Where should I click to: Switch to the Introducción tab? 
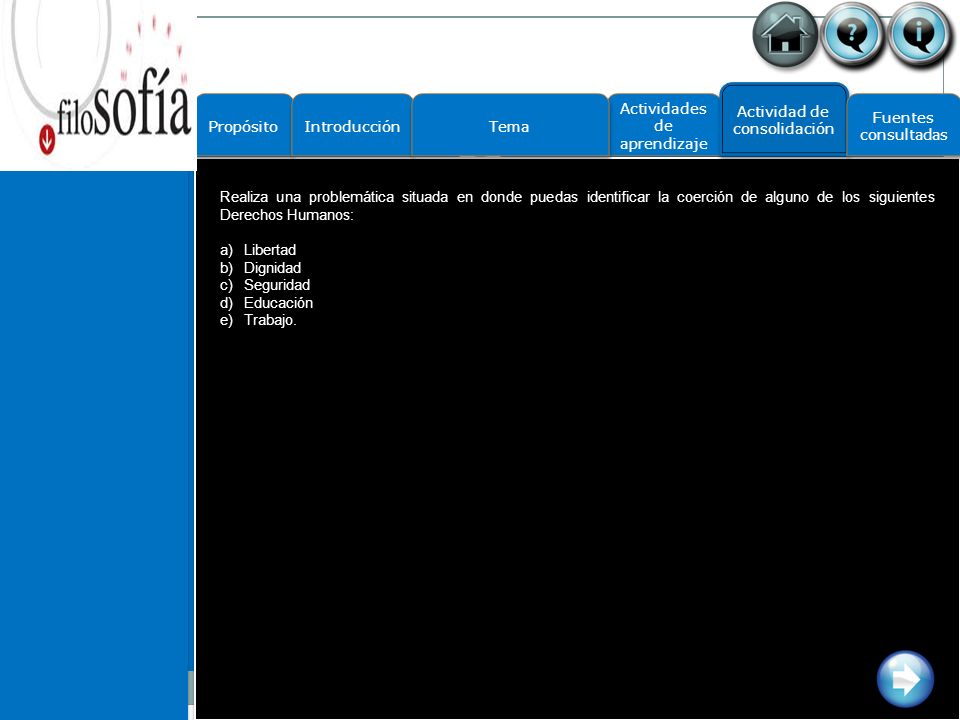pyautogui.click(x=352, y=126)
